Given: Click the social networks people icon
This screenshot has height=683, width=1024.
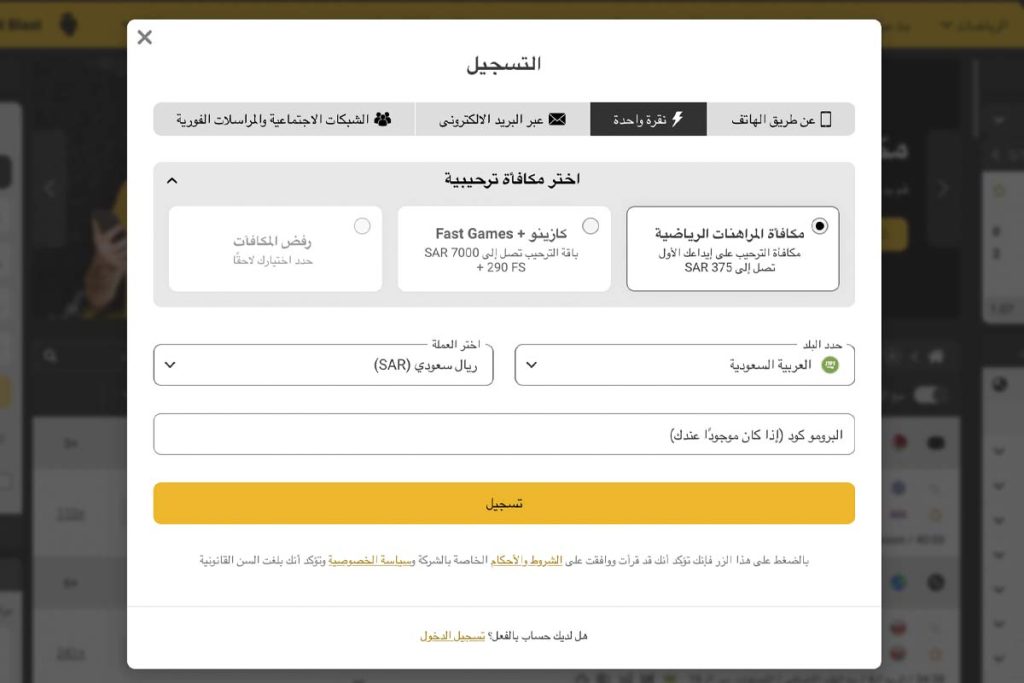Looking at the screenshot, I should [x=383, y=119].
